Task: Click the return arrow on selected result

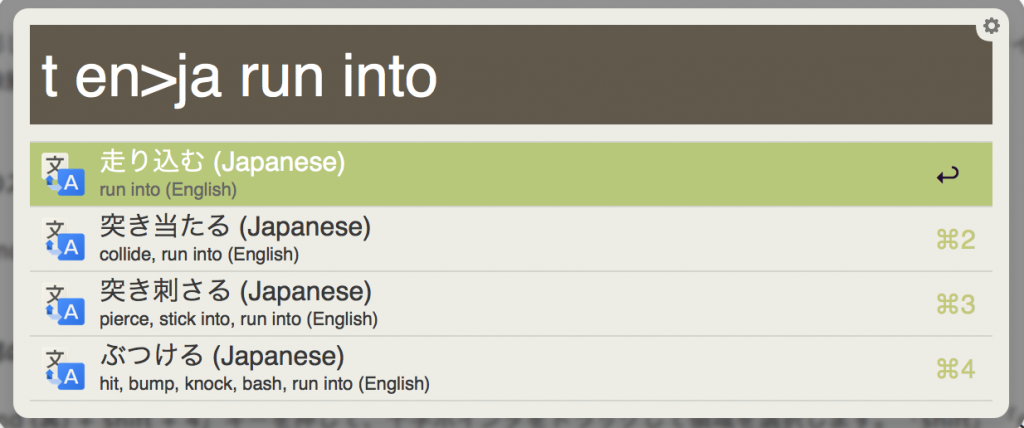Action: 948,175
